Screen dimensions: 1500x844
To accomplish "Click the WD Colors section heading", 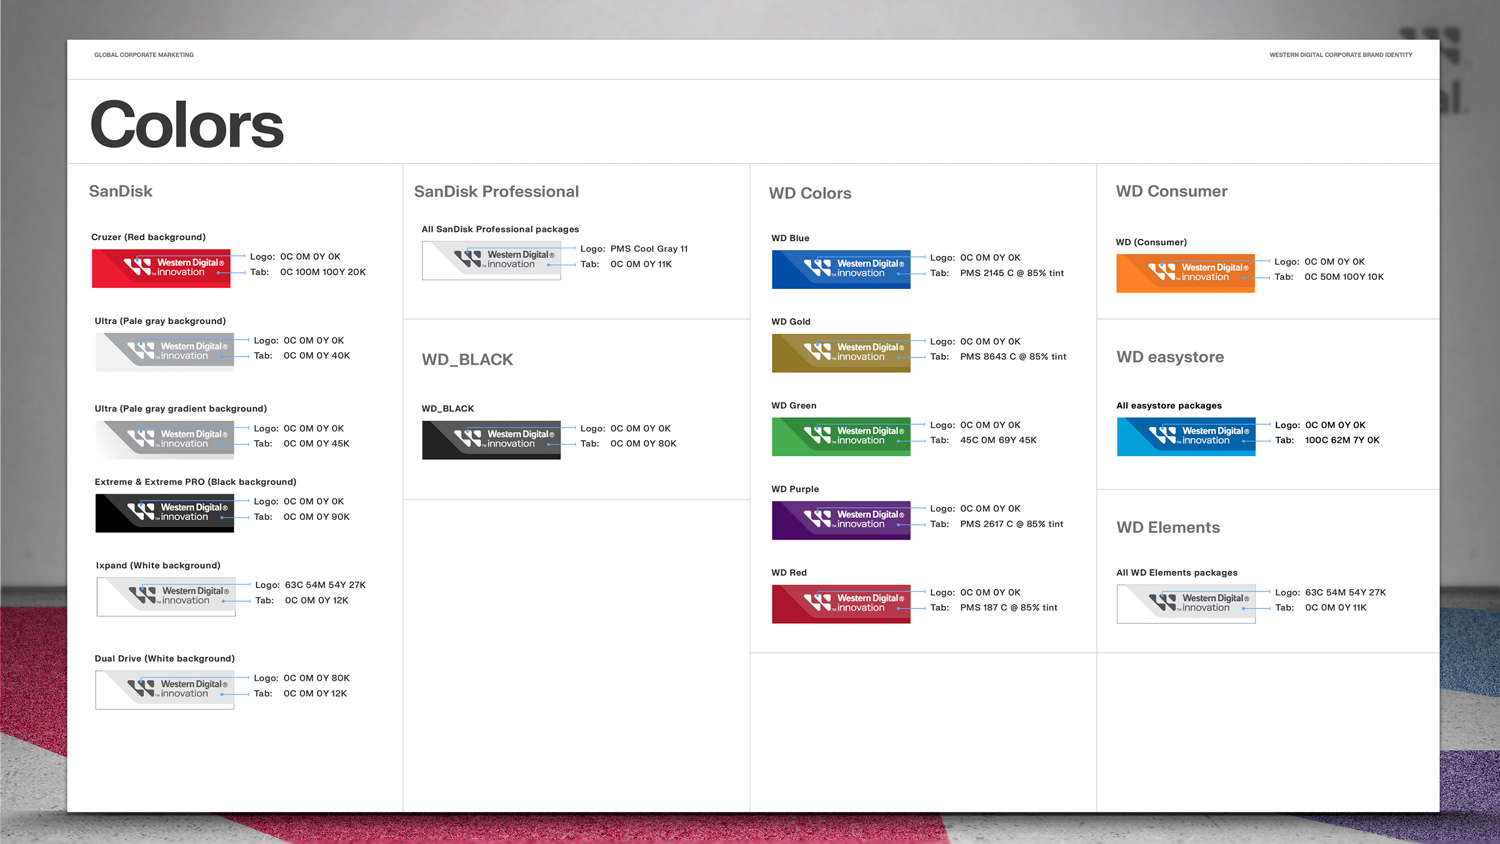I will 810,193.
